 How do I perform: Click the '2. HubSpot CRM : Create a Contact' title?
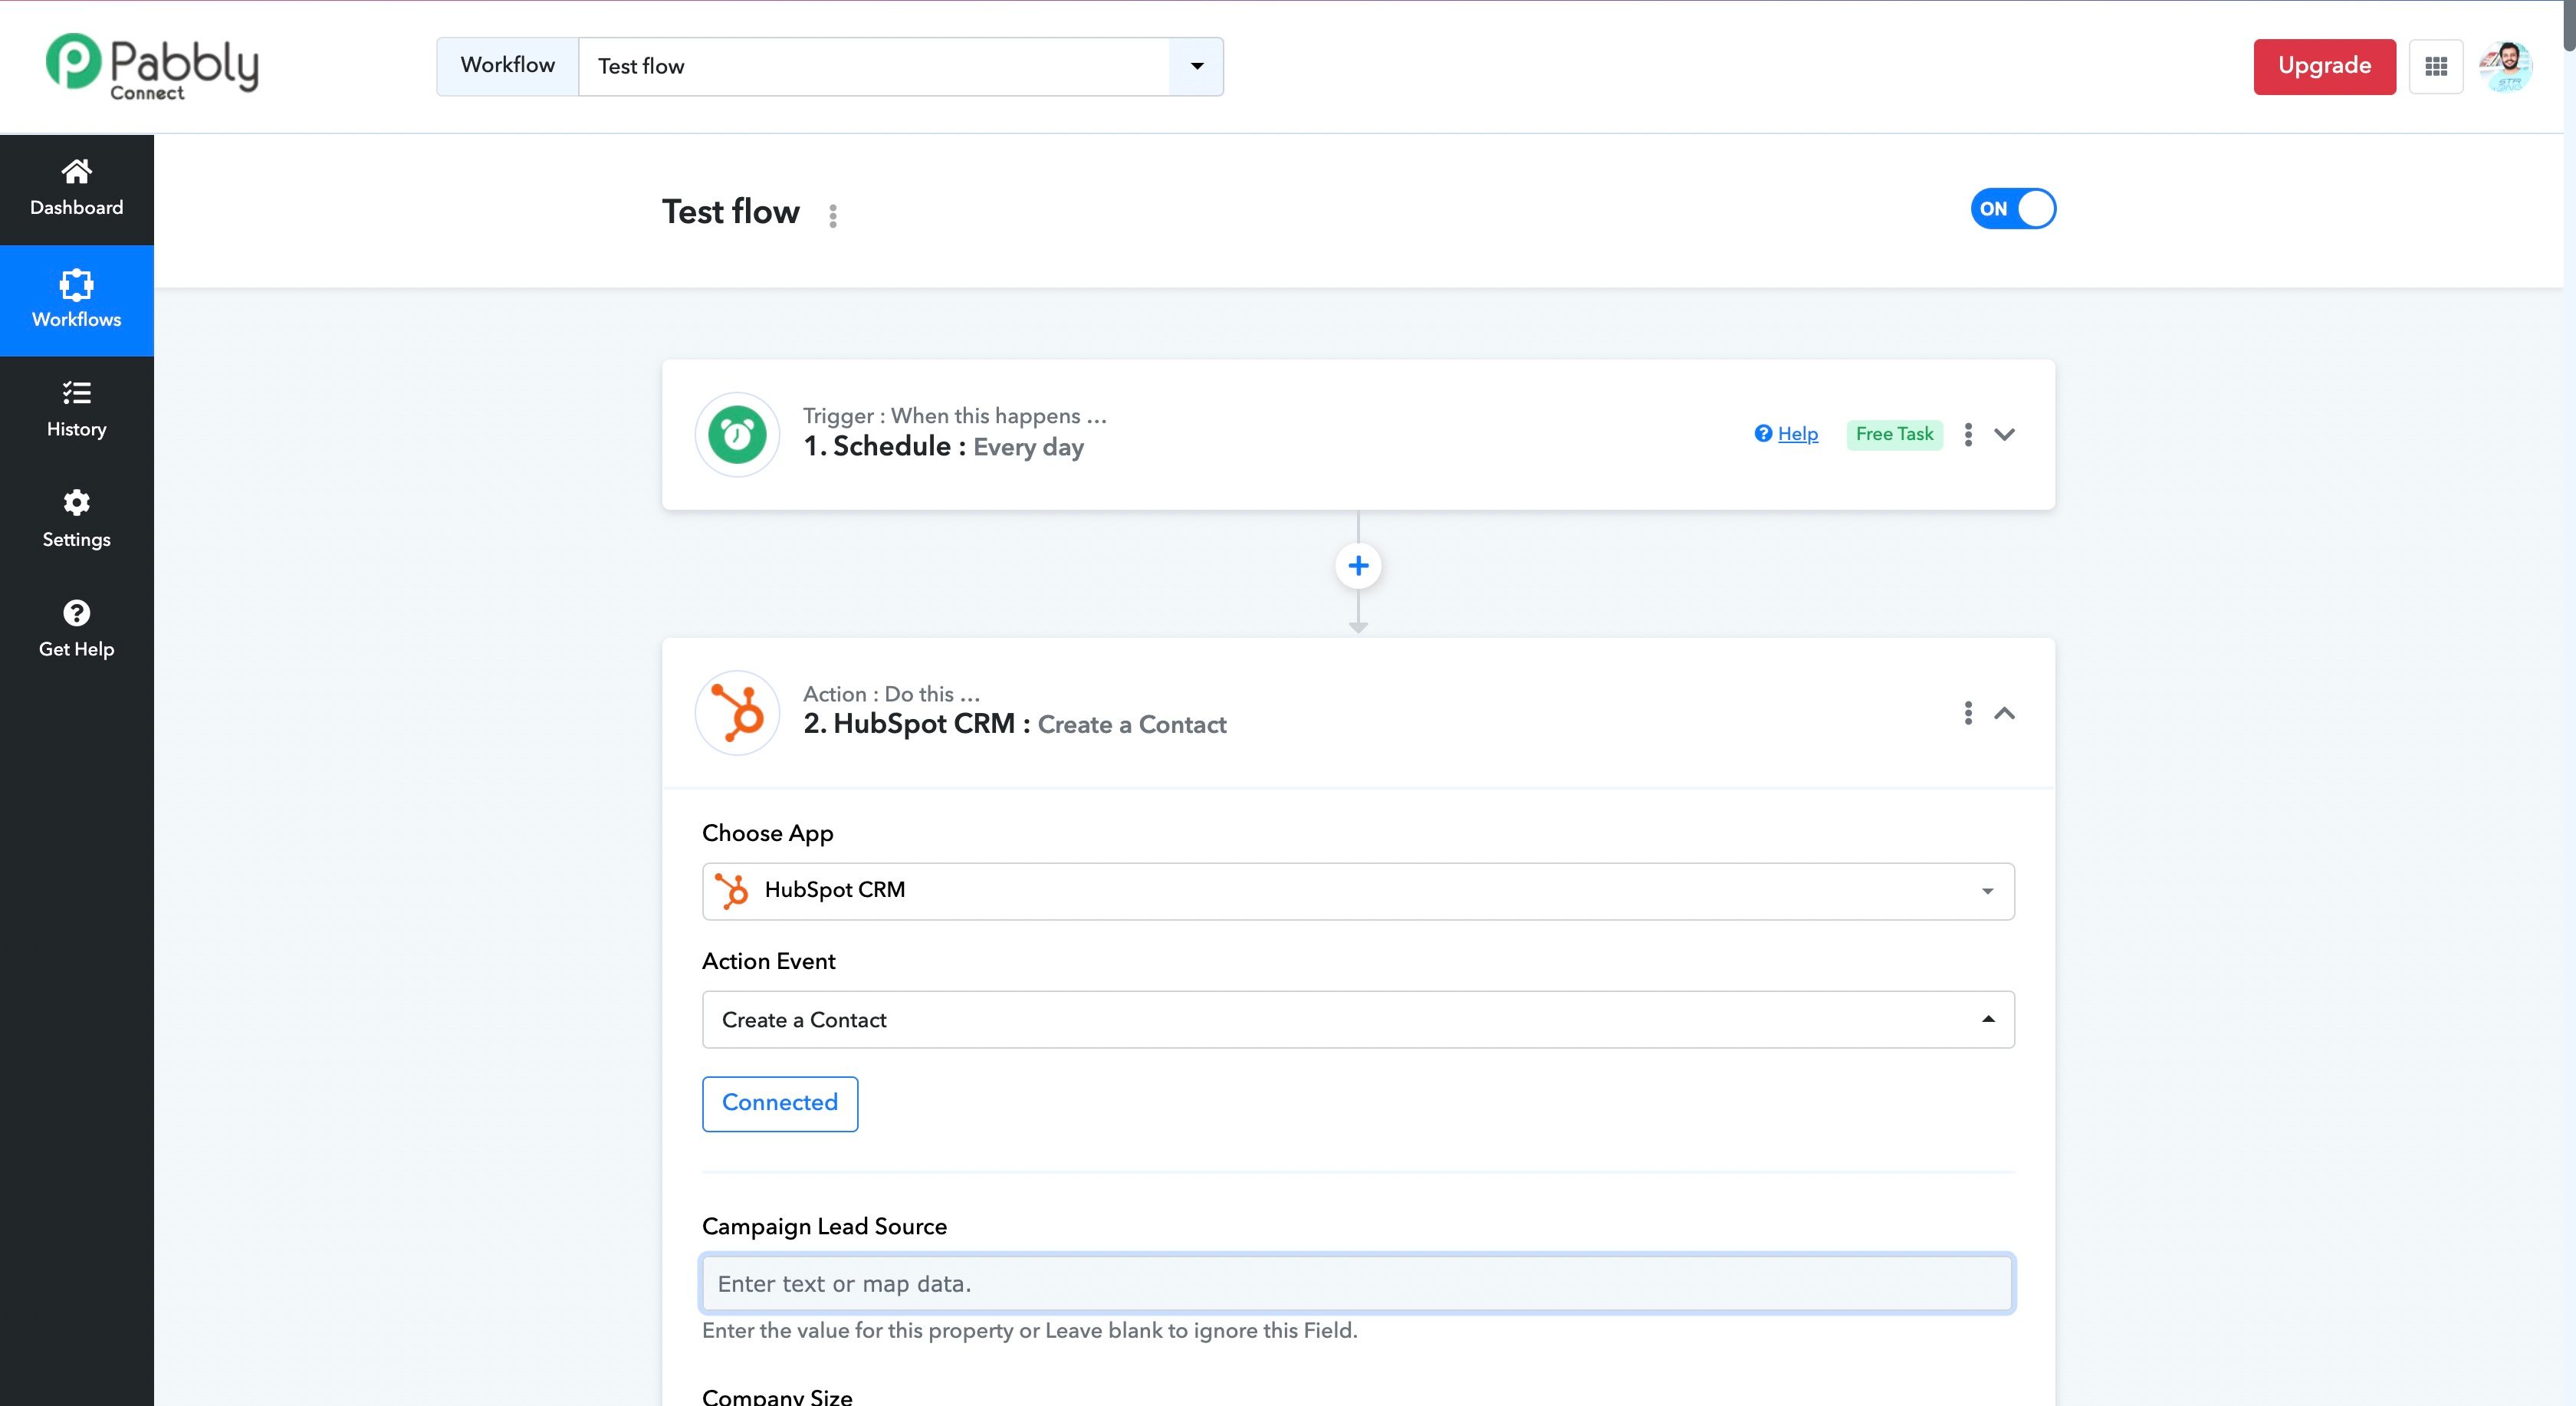1015,724
